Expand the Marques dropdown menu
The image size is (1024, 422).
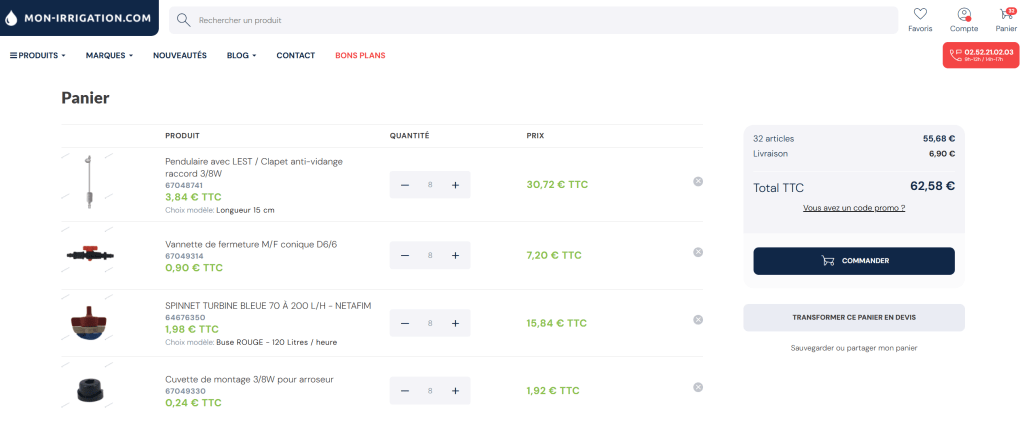(109, 56)
